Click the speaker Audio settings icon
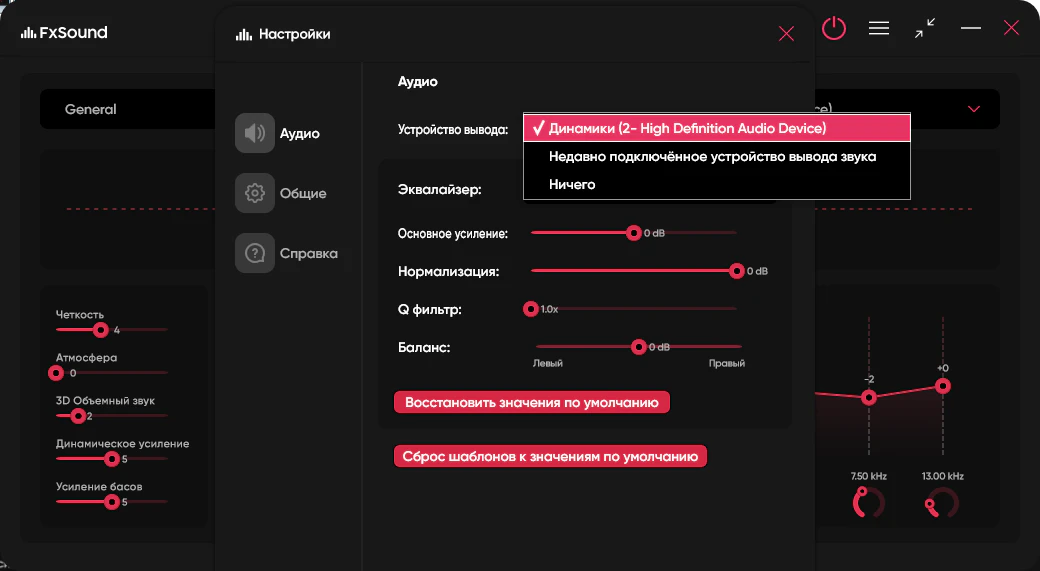 (255, 133)
